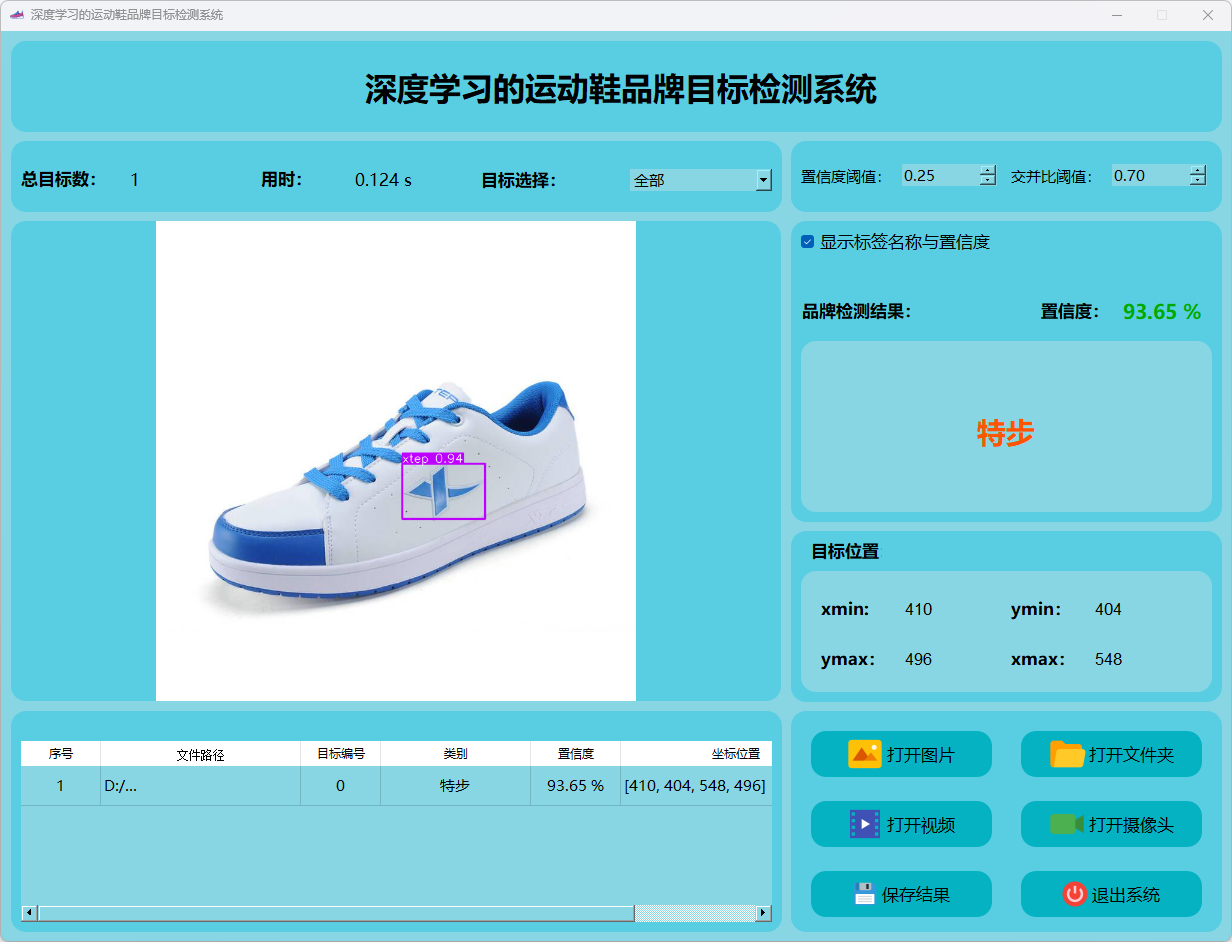Select the D:/... file path cell
Viewport: 1232px width, 942px height.
point(201,786)
